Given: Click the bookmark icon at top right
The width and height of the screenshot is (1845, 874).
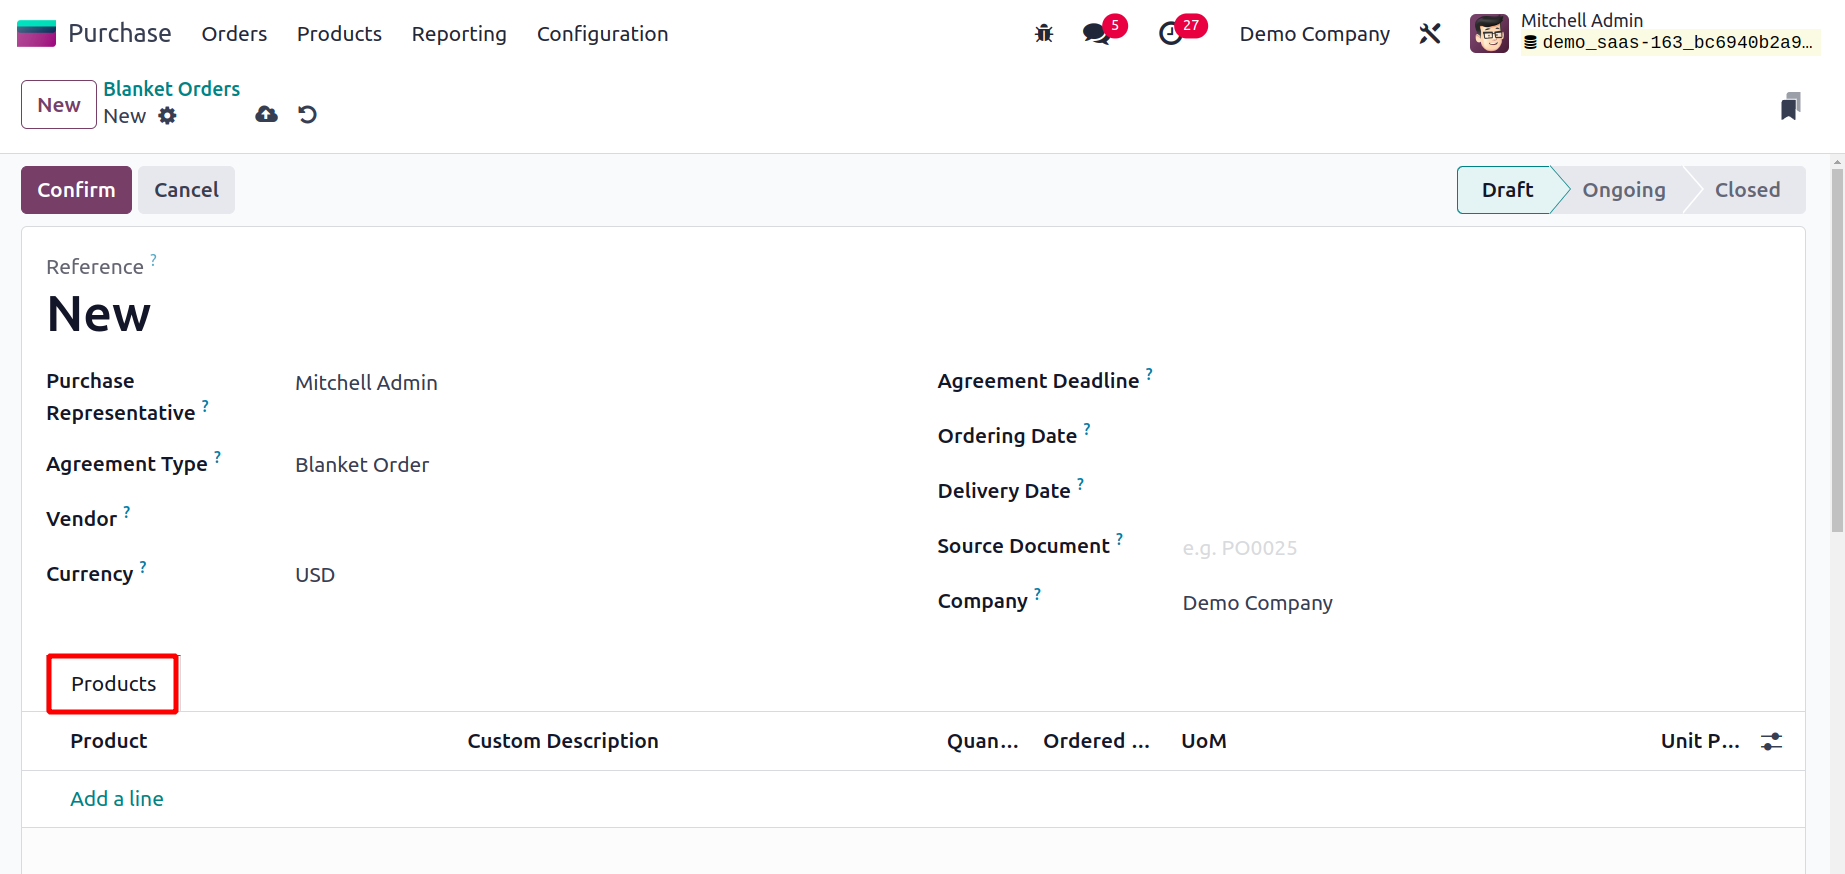Looking at the screenshot, I should (1790, 106).
